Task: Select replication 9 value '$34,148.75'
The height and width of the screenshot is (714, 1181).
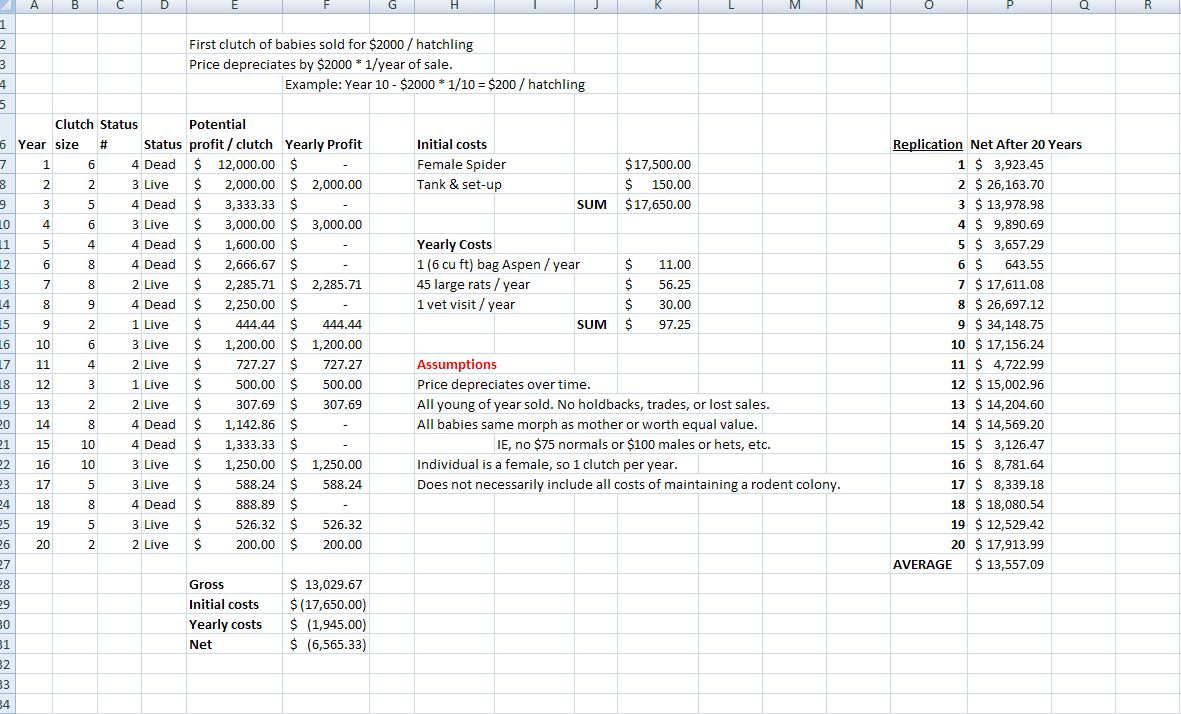Action: coord(1009,325)
